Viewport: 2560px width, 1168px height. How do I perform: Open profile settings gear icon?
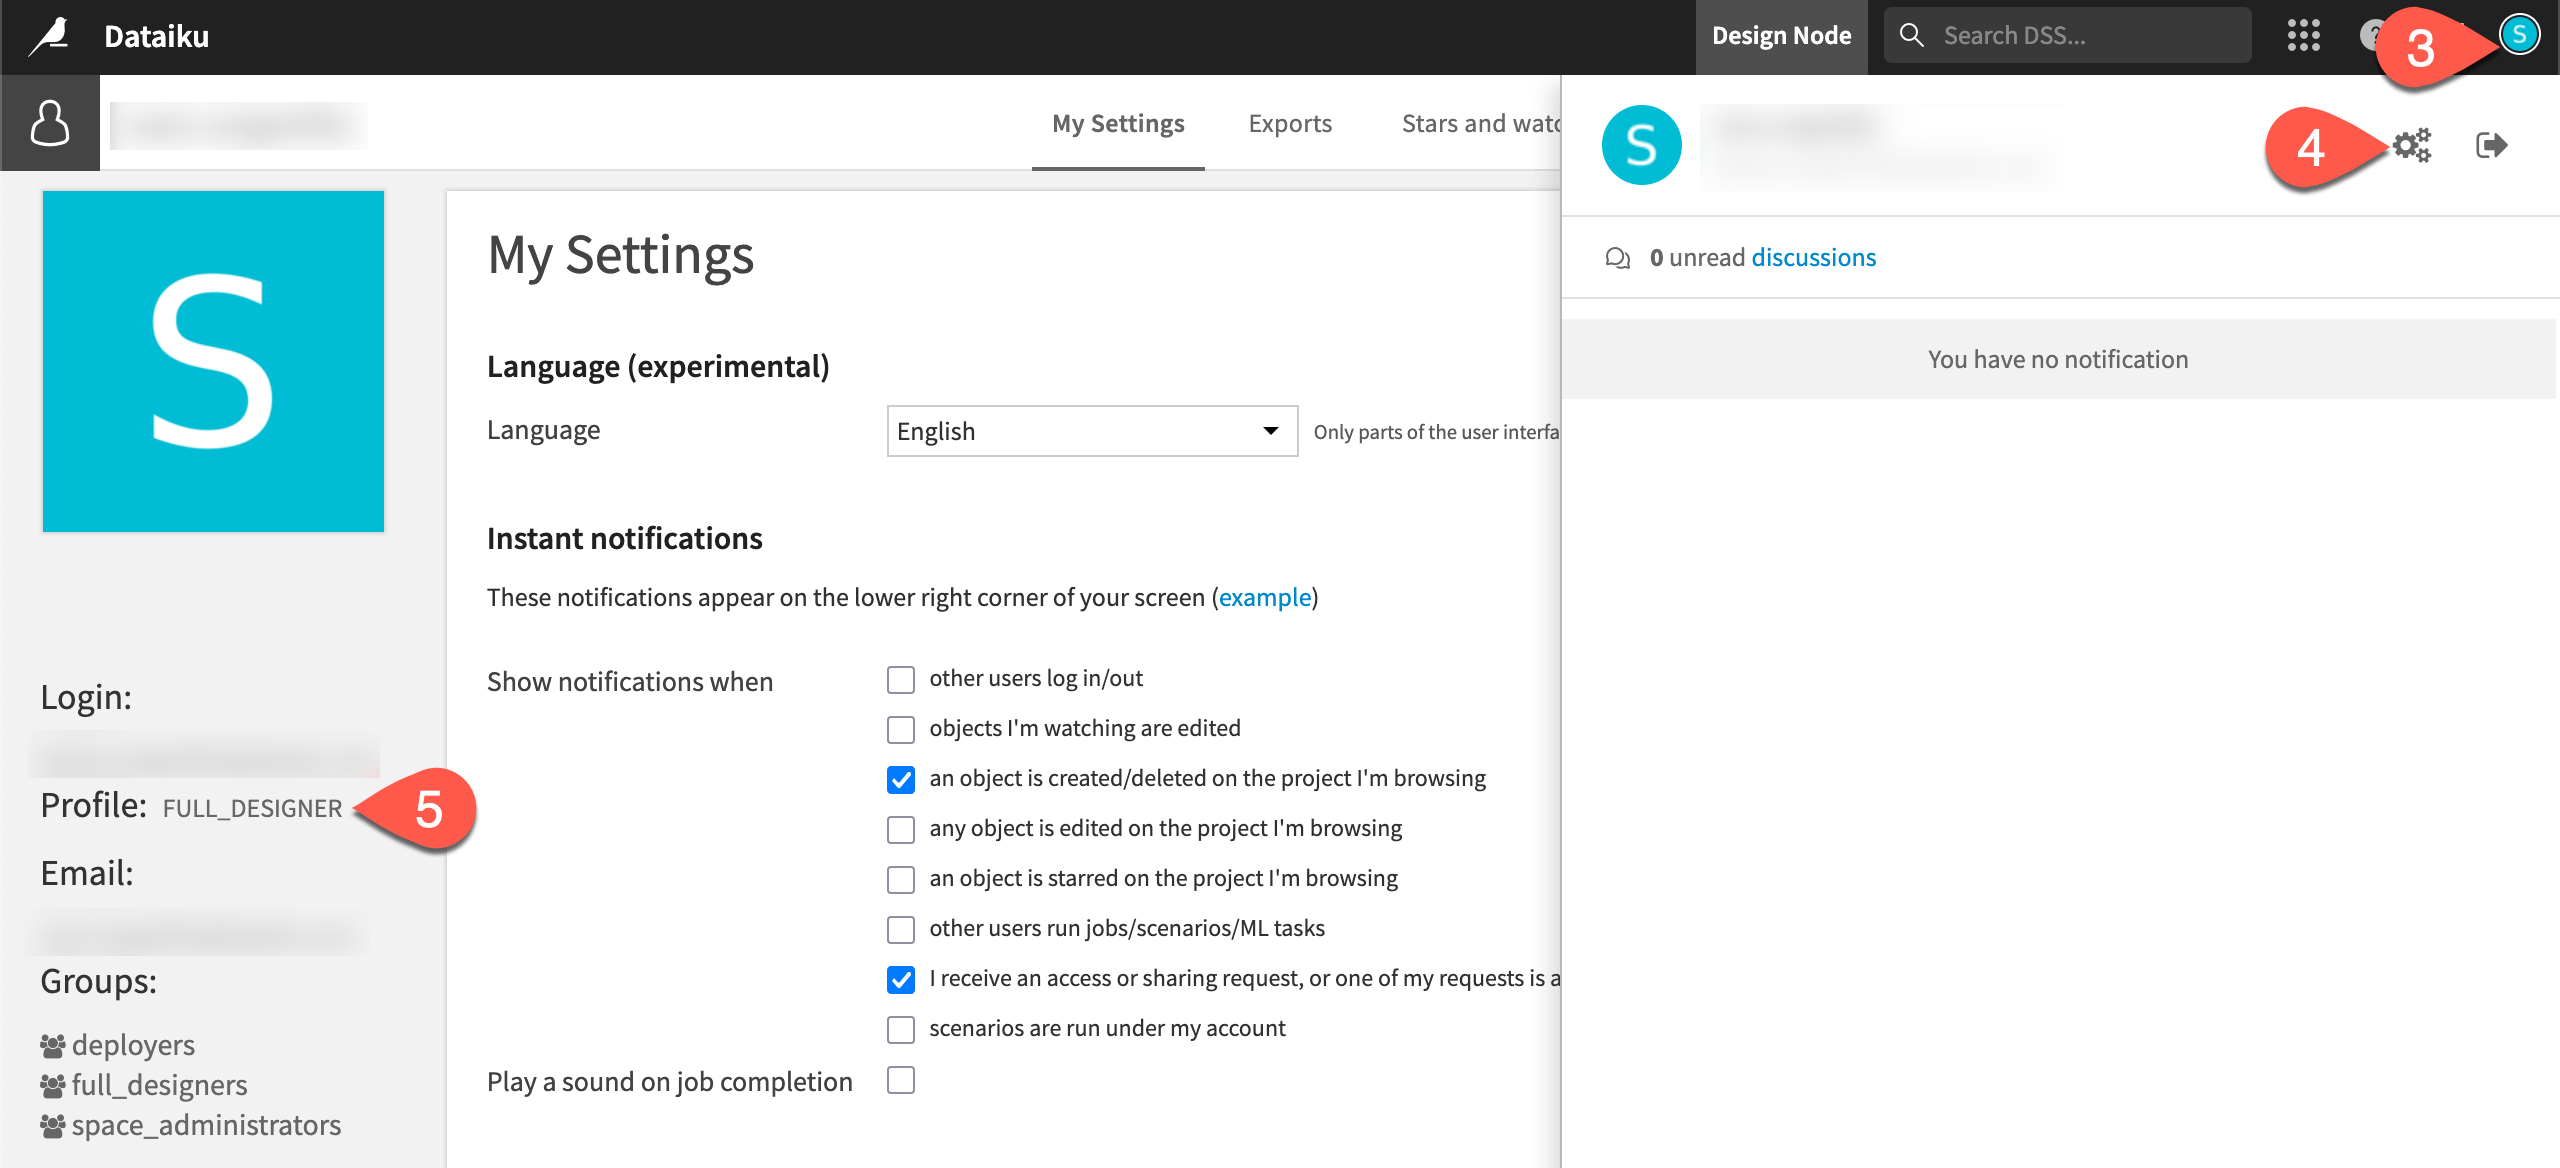coord(2411,145)
